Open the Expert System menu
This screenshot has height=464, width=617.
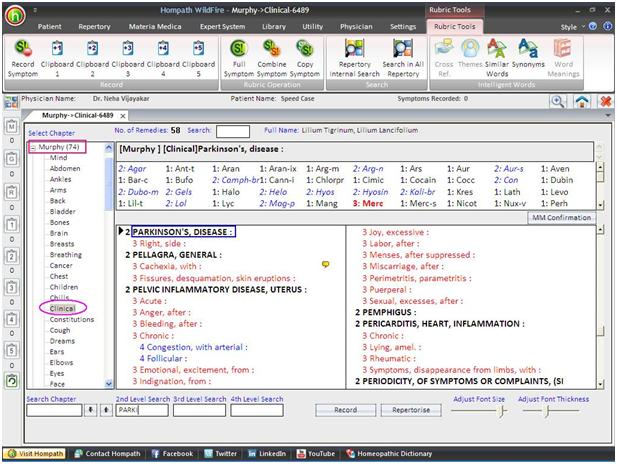coord(222,27)
